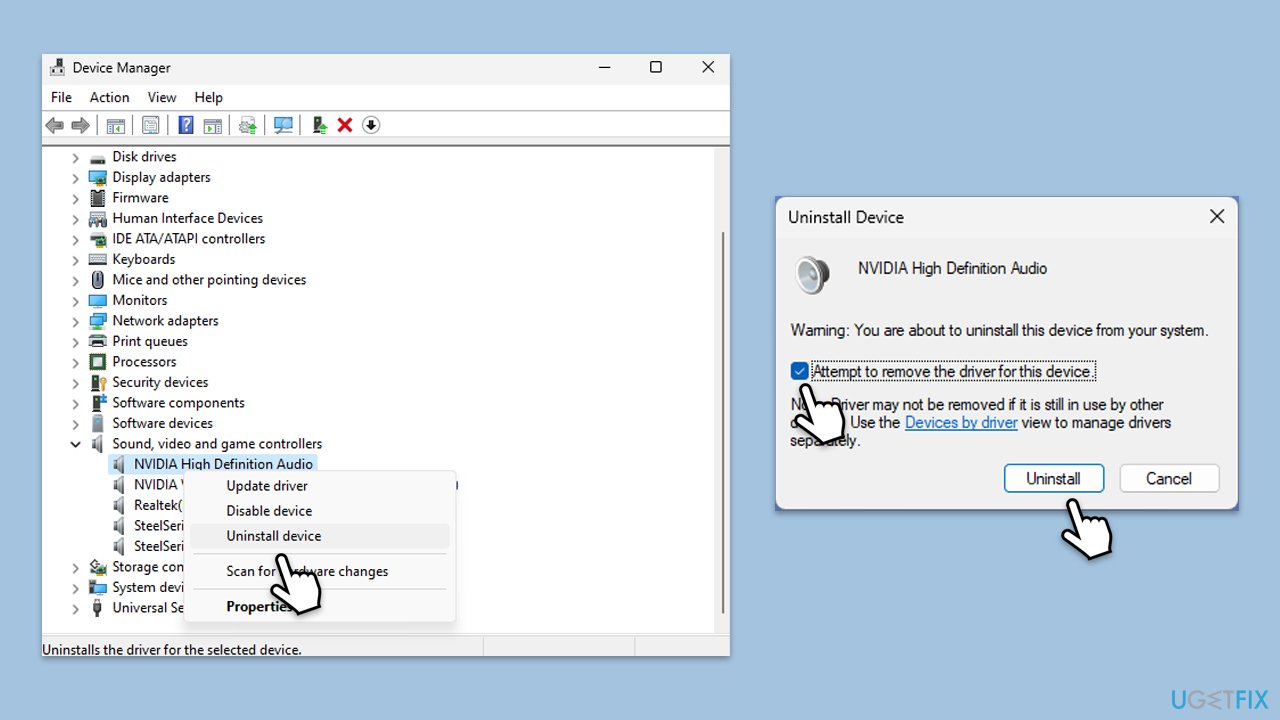The image size is (1280, 720).
Task: Click the Monitors device icon
Action: click(98, 300)
